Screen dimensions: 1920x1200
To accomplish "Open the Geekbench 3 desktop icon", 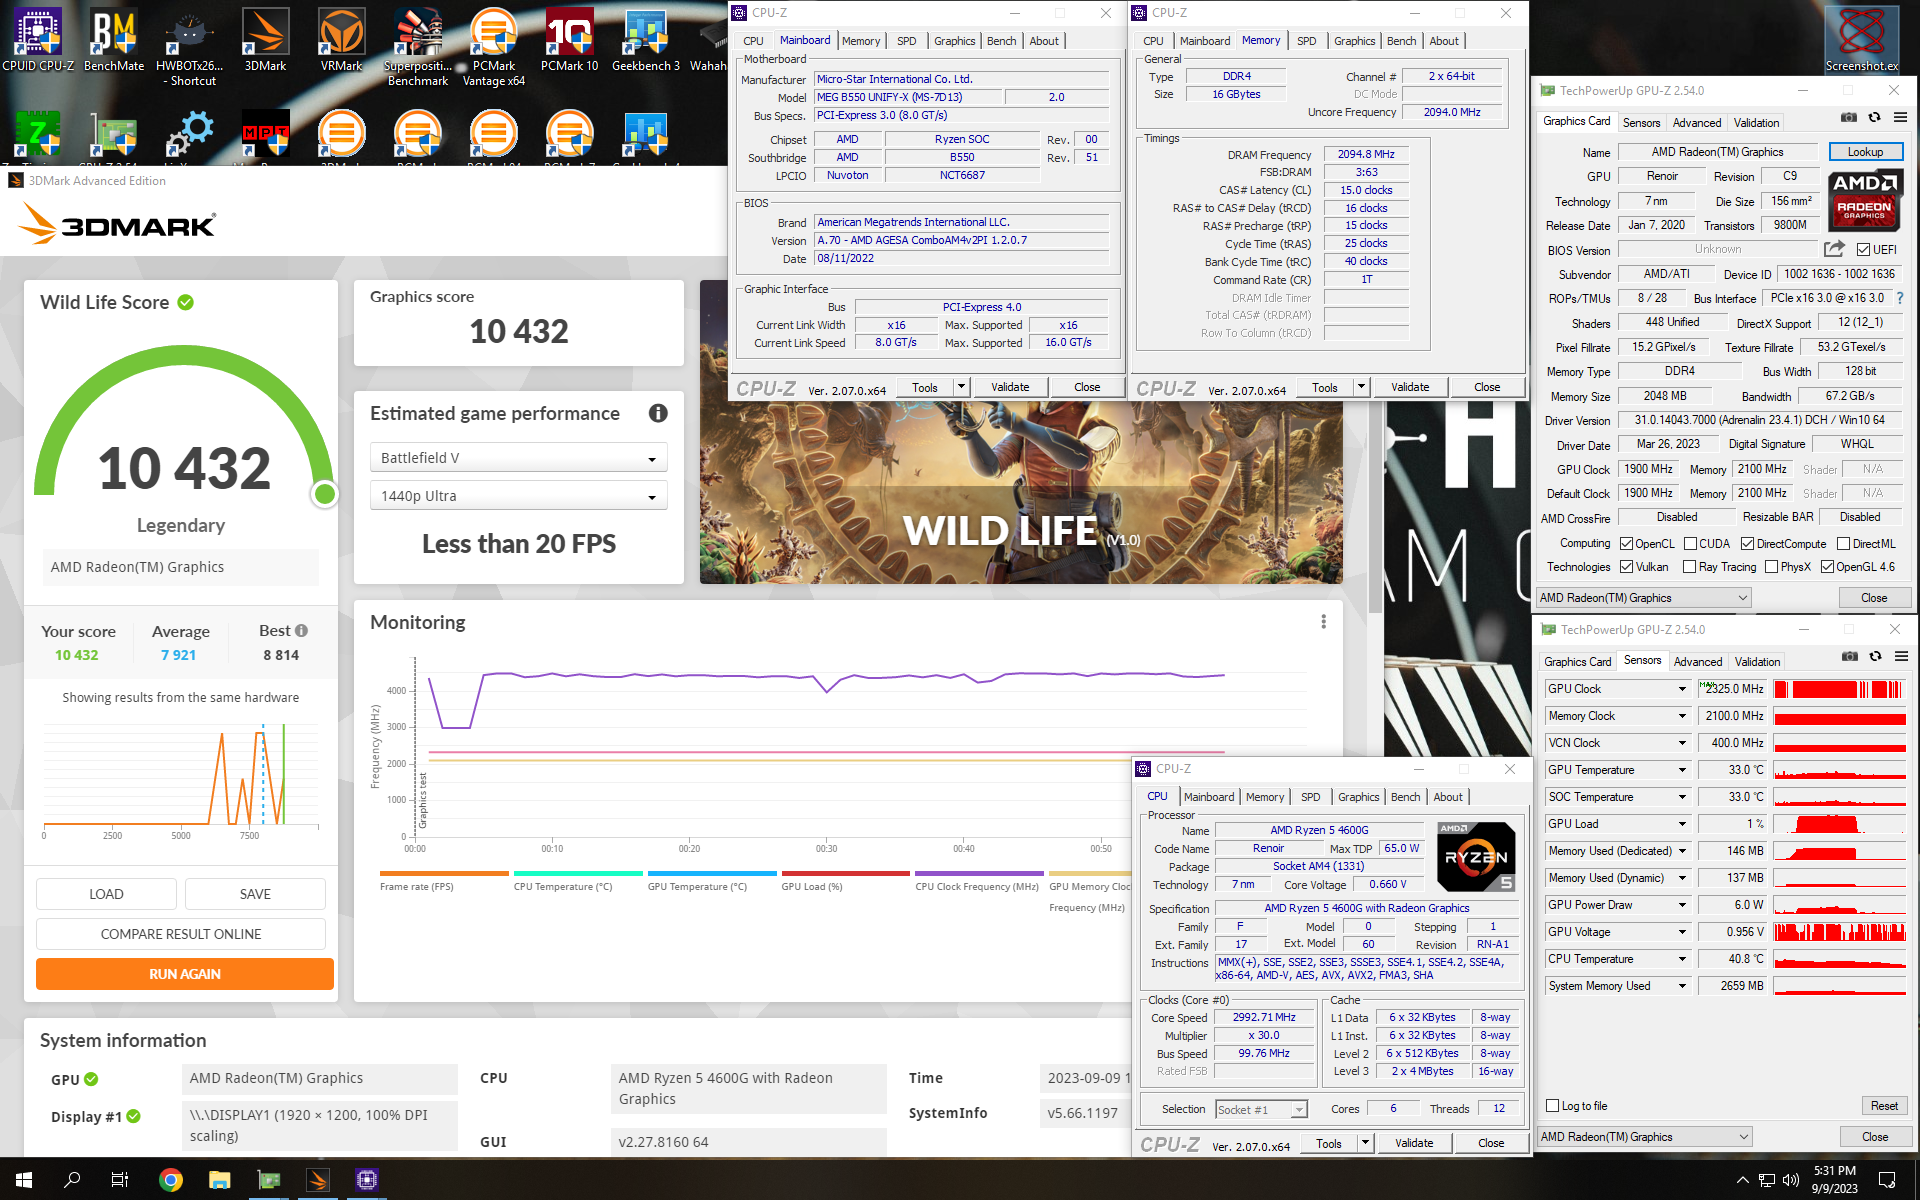I will [x=646, y=40].
